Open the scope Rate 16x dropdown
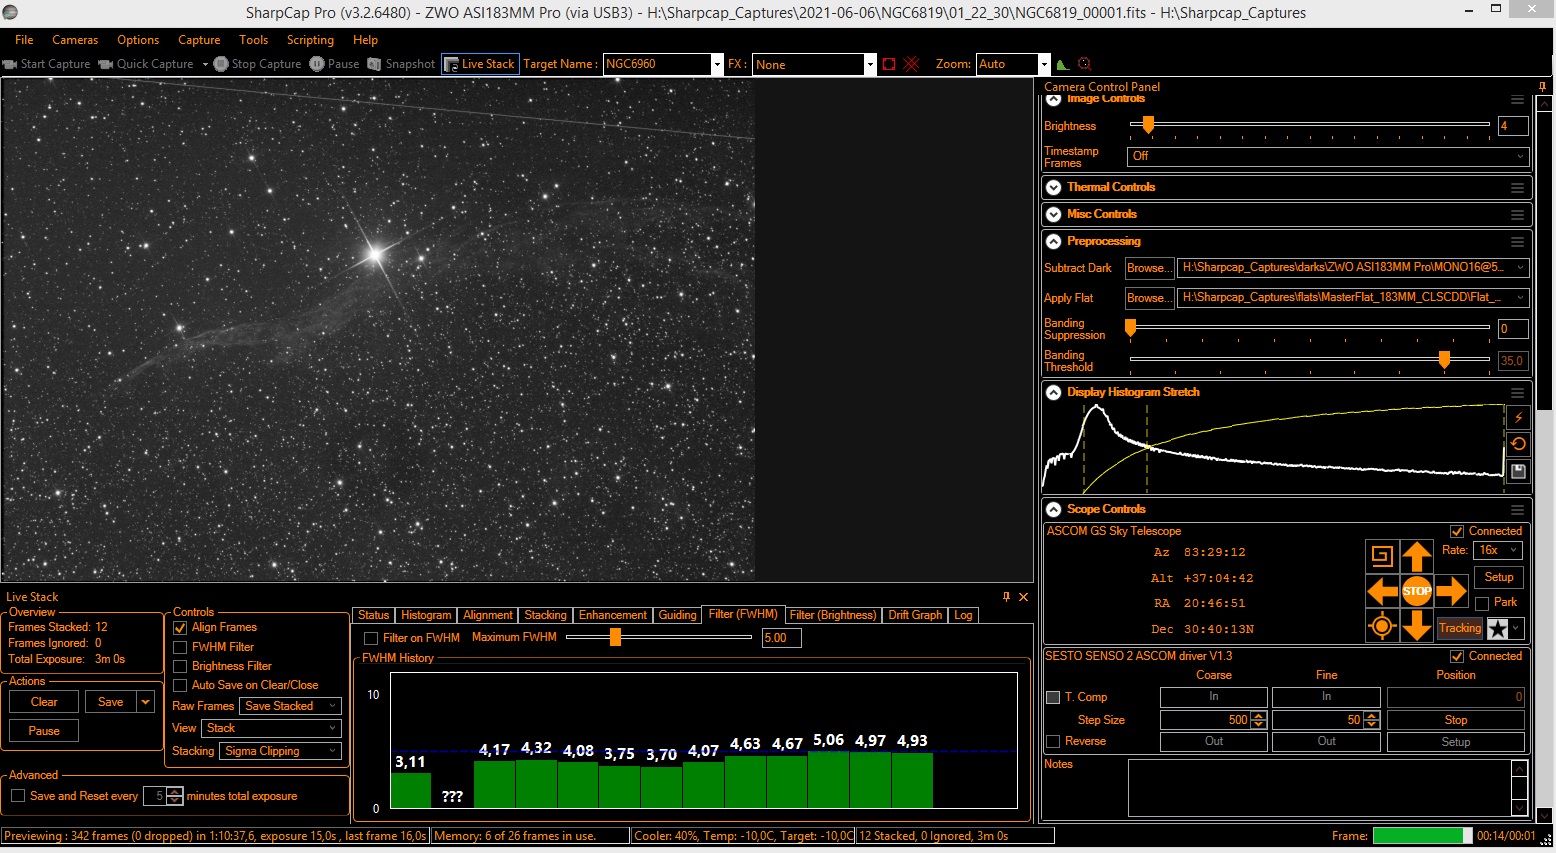This screenshot has height=853, width=1556. 1497,550
